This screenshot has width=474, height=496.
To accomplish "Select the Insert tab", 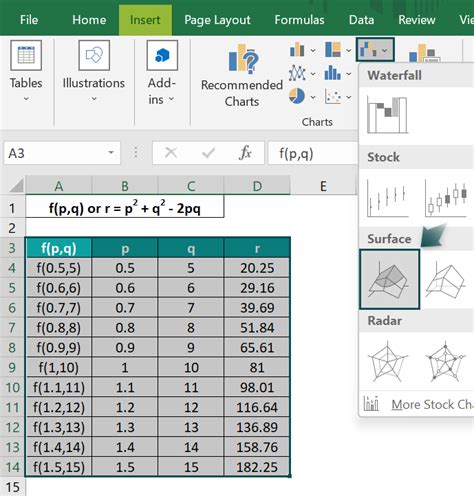I will 145,20.
